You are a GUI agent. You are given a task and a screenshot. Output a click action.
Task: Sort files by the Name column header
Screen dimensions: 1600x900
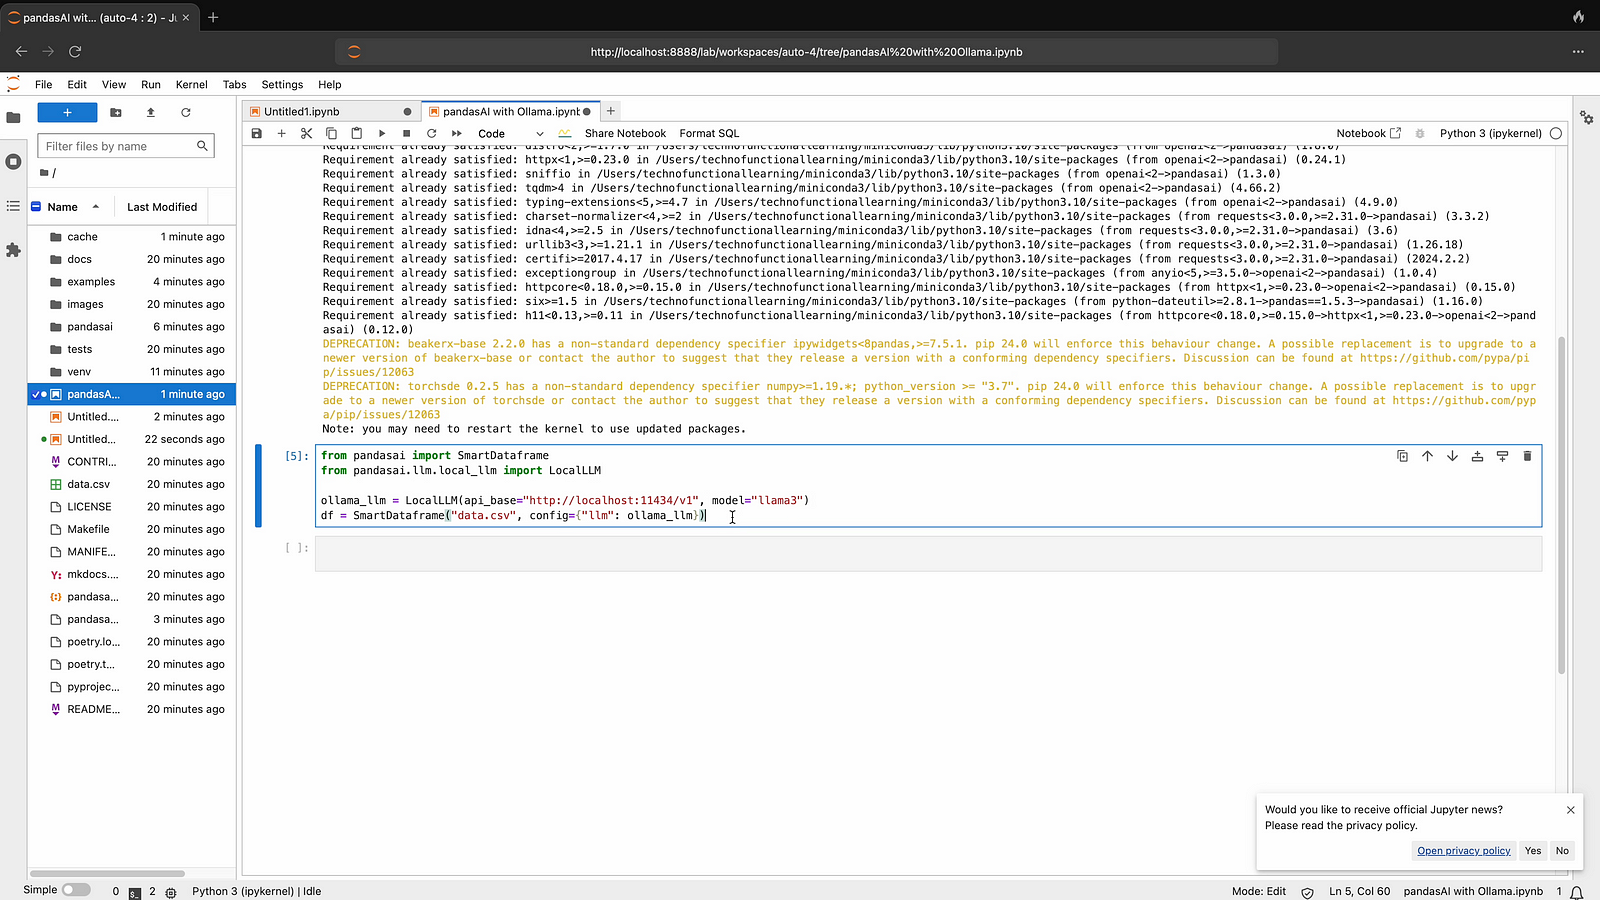[62, 207]
